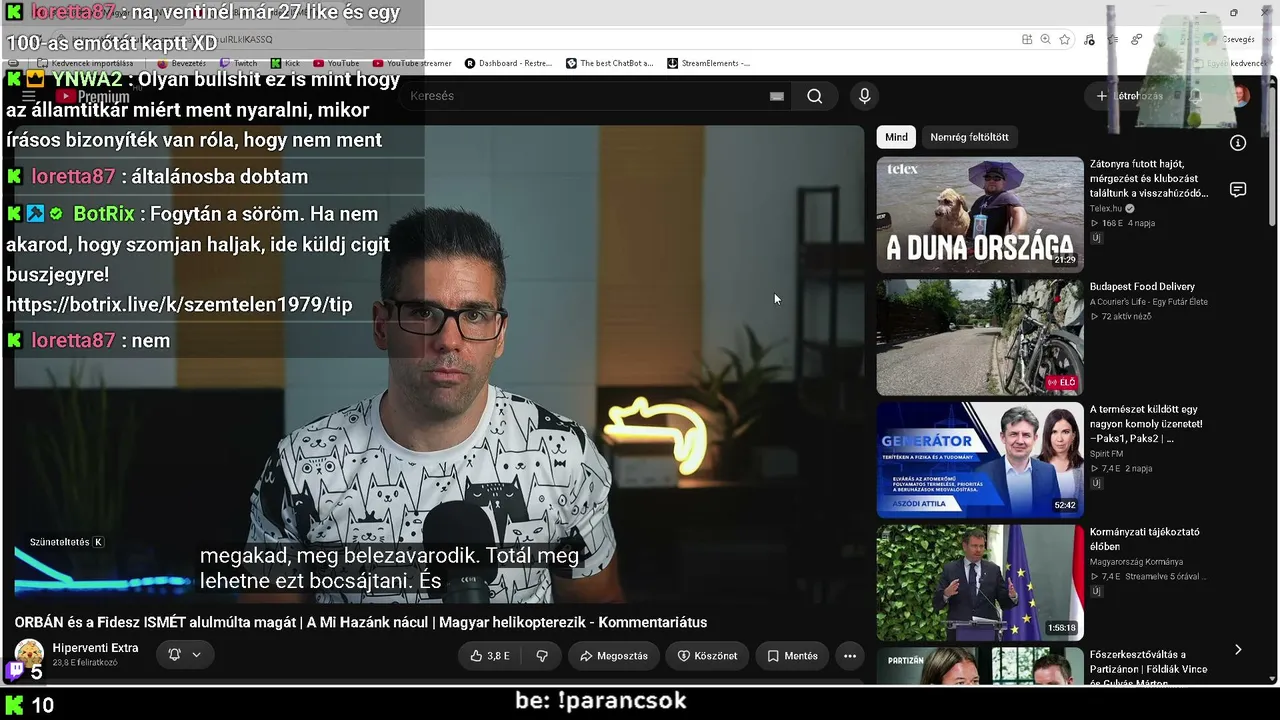Click the video title text ORBÁN és a Fidesz

(361, 622)
